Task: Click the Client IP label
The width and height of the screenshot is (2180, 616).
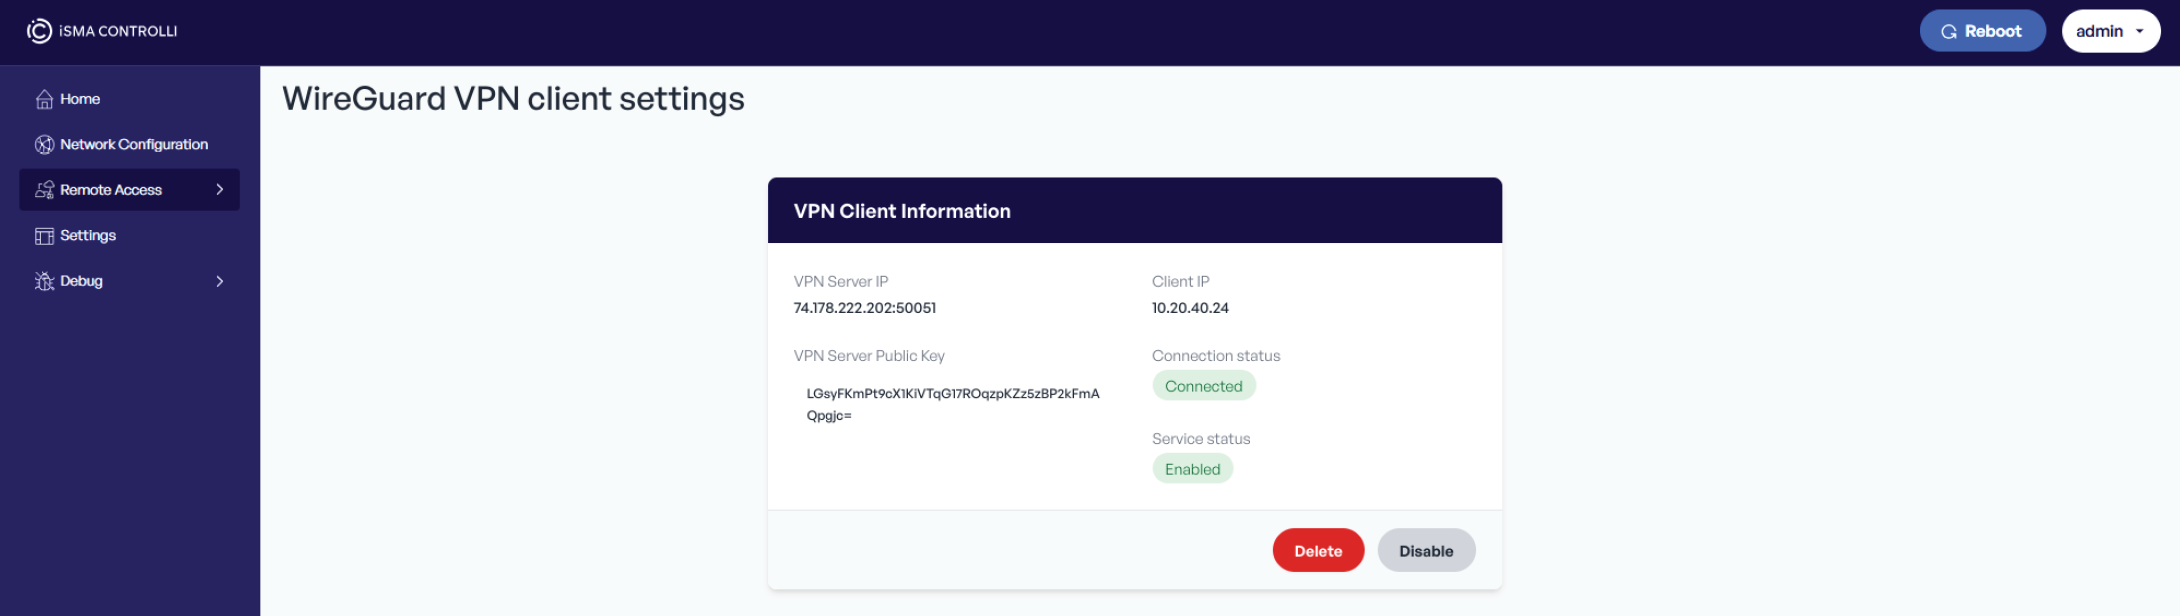Action: tap(1181, 282)
